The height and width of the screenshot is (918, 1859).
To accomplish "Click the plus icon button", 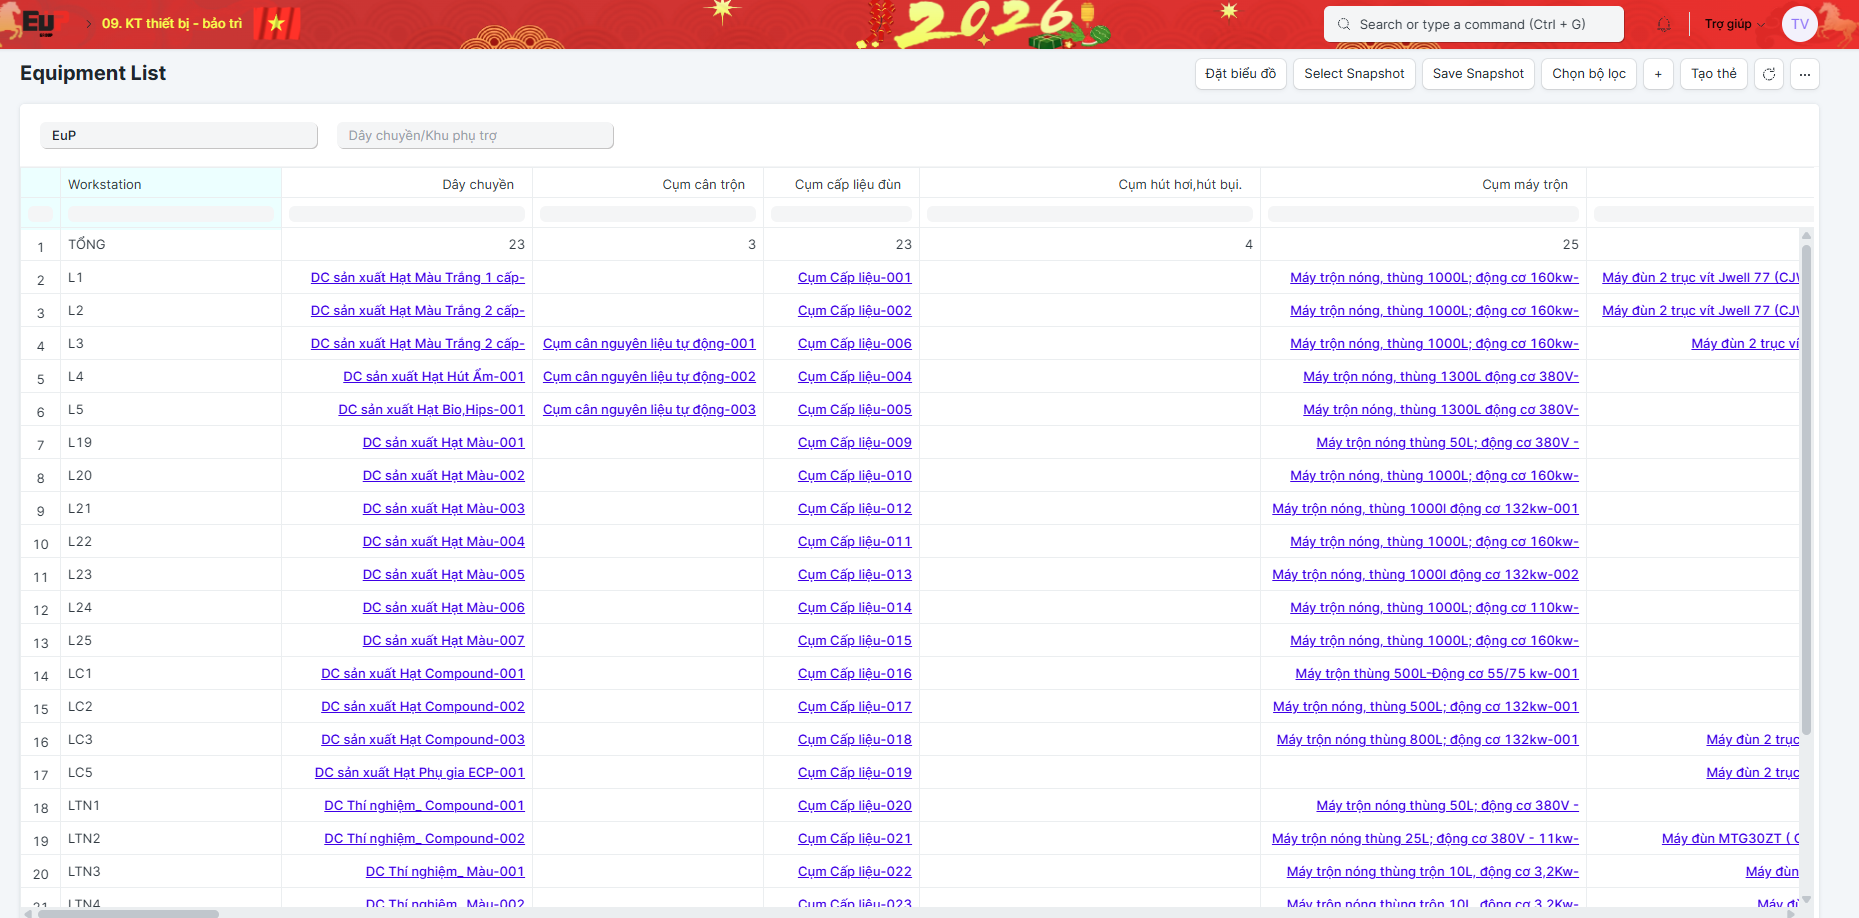I will (1658, 74).
